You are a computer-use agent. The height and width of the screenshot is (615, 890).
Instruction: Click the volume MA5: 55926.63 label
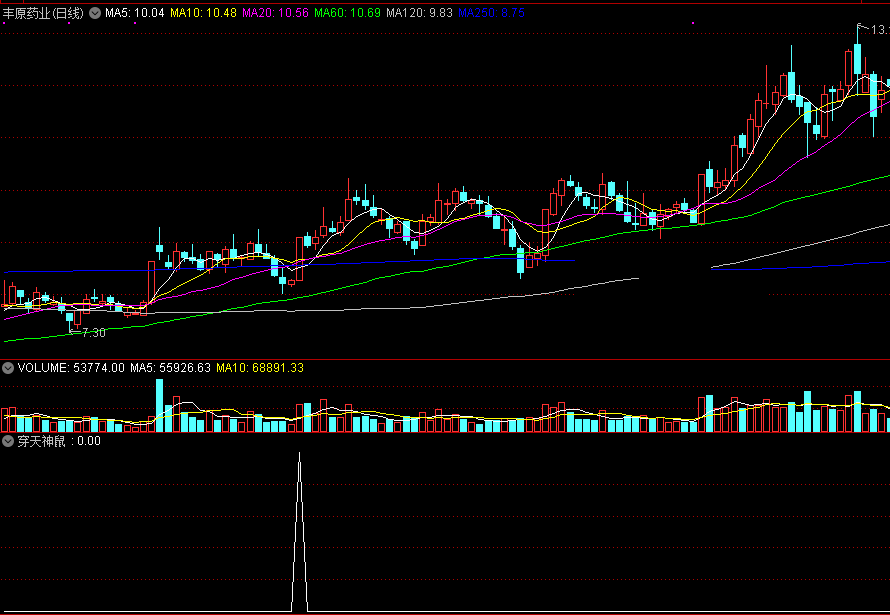click(171, 368)
